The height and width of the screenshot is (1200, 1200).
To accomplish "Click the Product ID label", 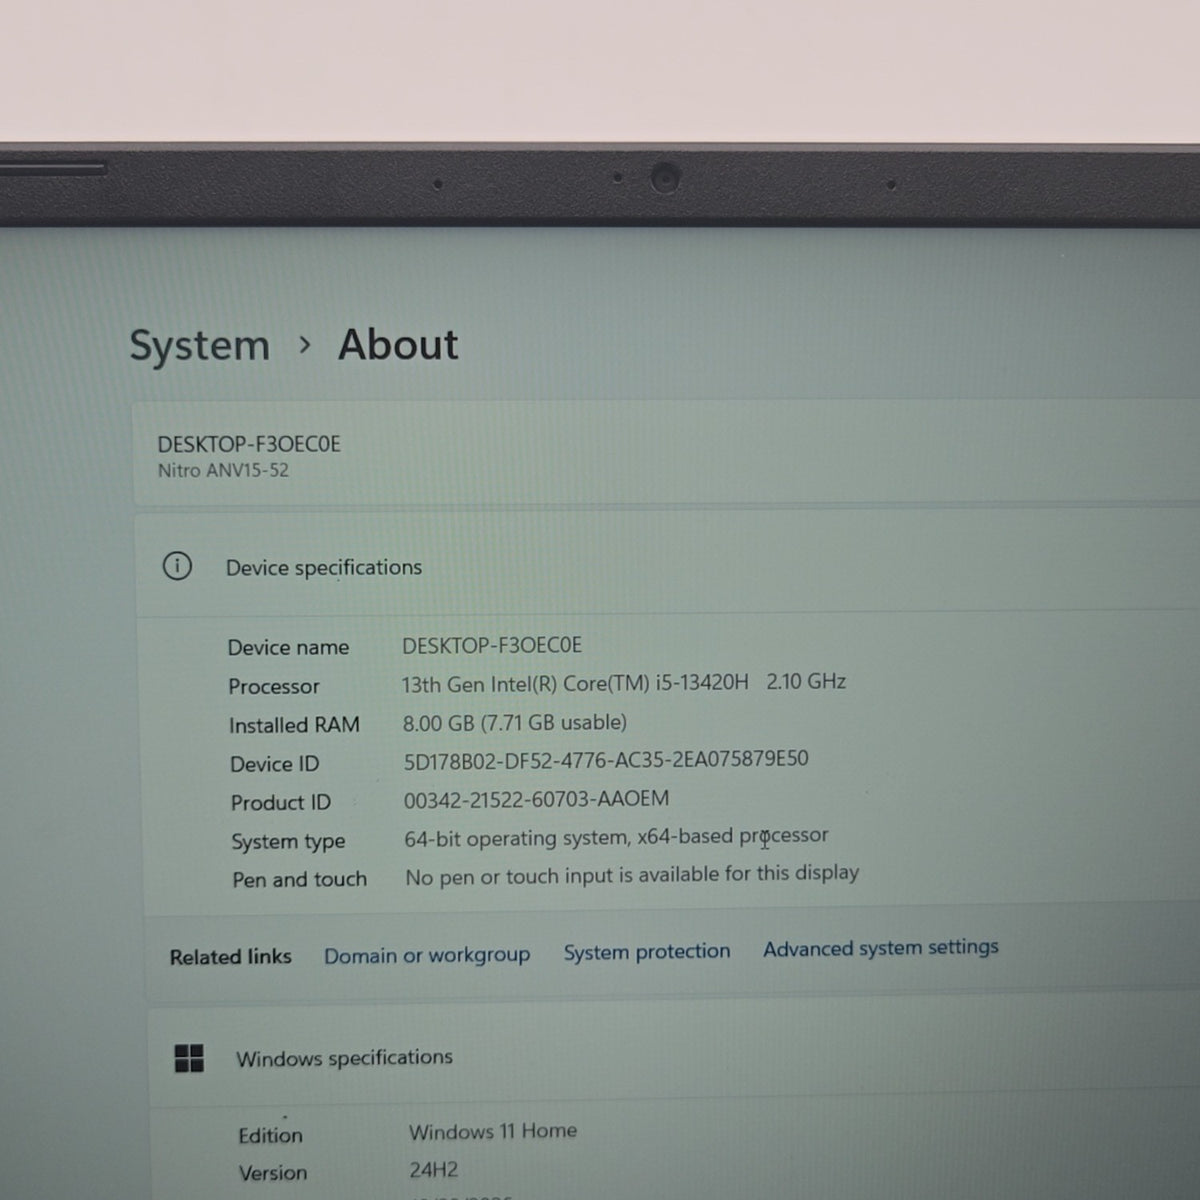I will click(281, 803).
